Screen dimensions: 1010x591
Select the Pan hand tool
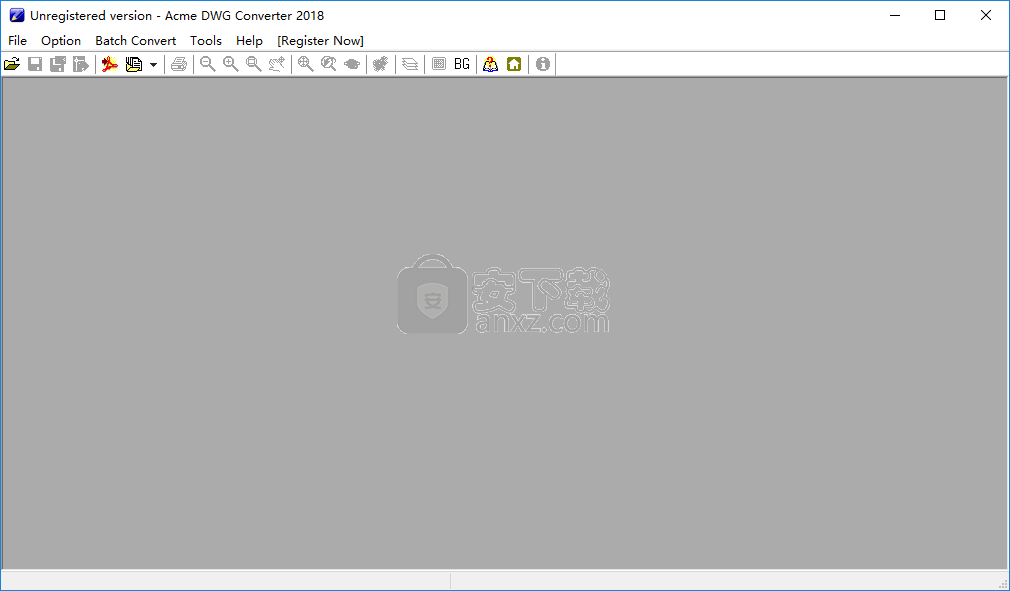tap(277, 64)
